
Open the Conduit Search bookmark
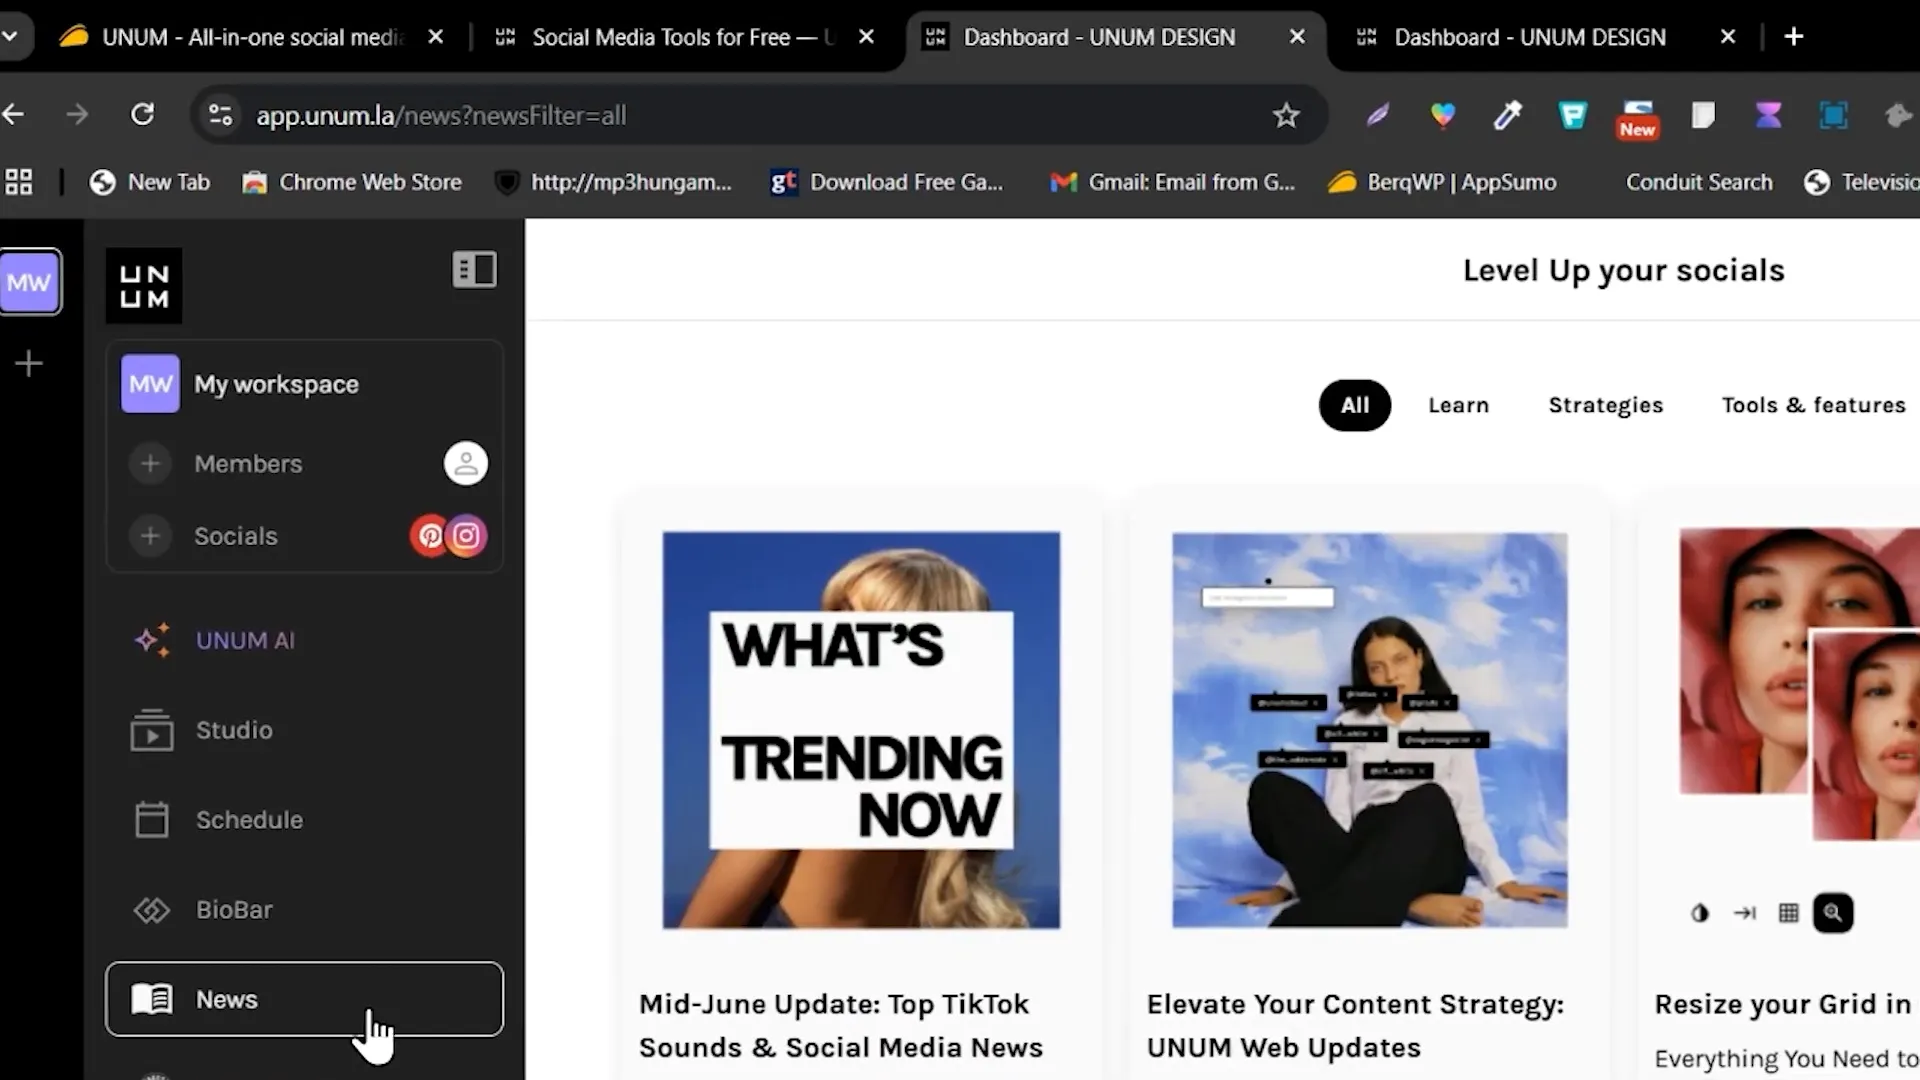point(1698,182)
